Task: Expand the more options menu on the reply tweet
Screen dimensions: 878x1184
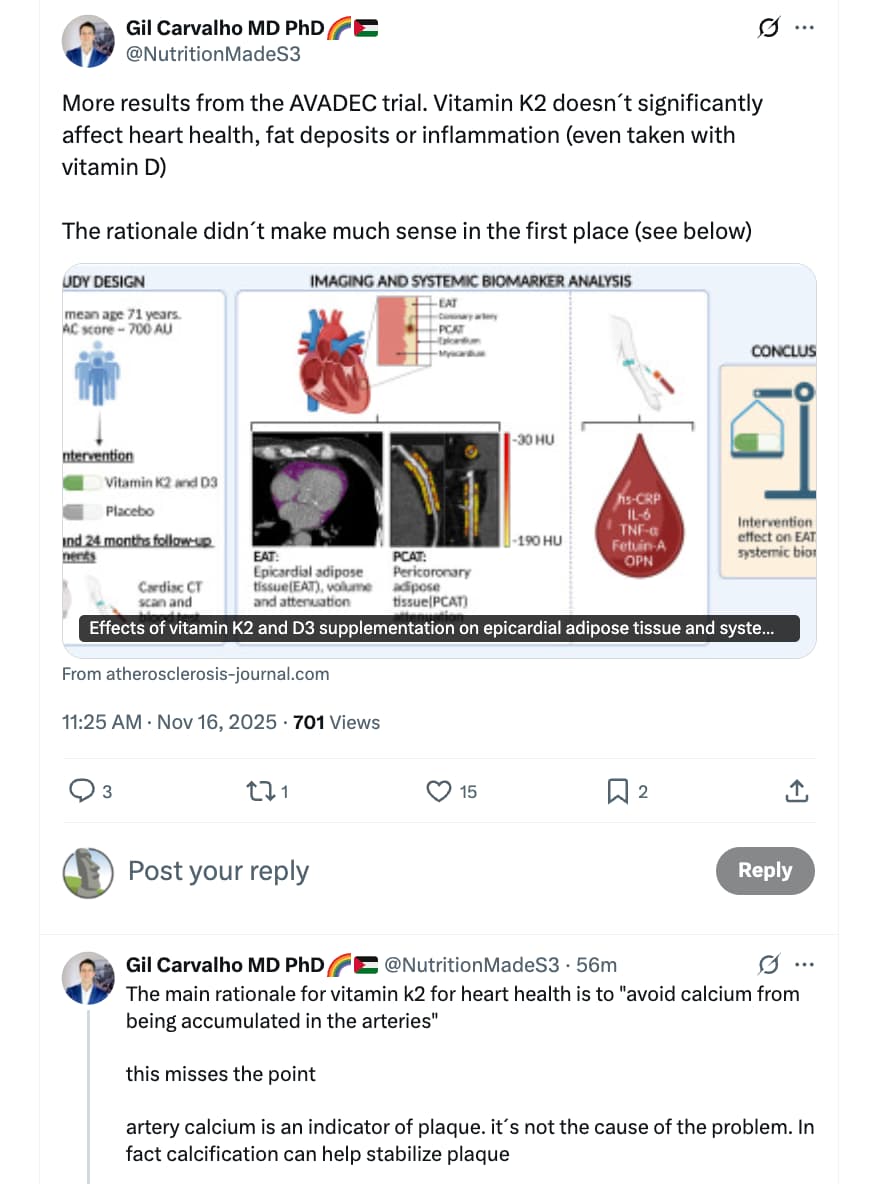Action: [804, 965]
